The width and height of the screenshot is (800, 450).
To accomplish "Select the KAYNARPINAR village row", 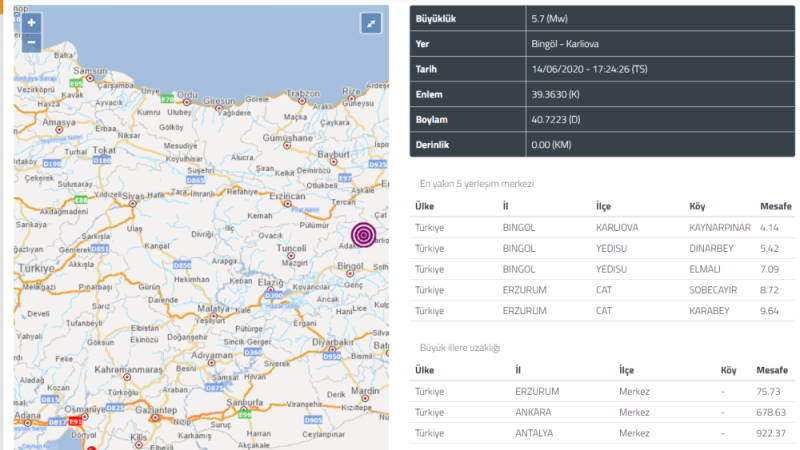I will coord(602,227).
